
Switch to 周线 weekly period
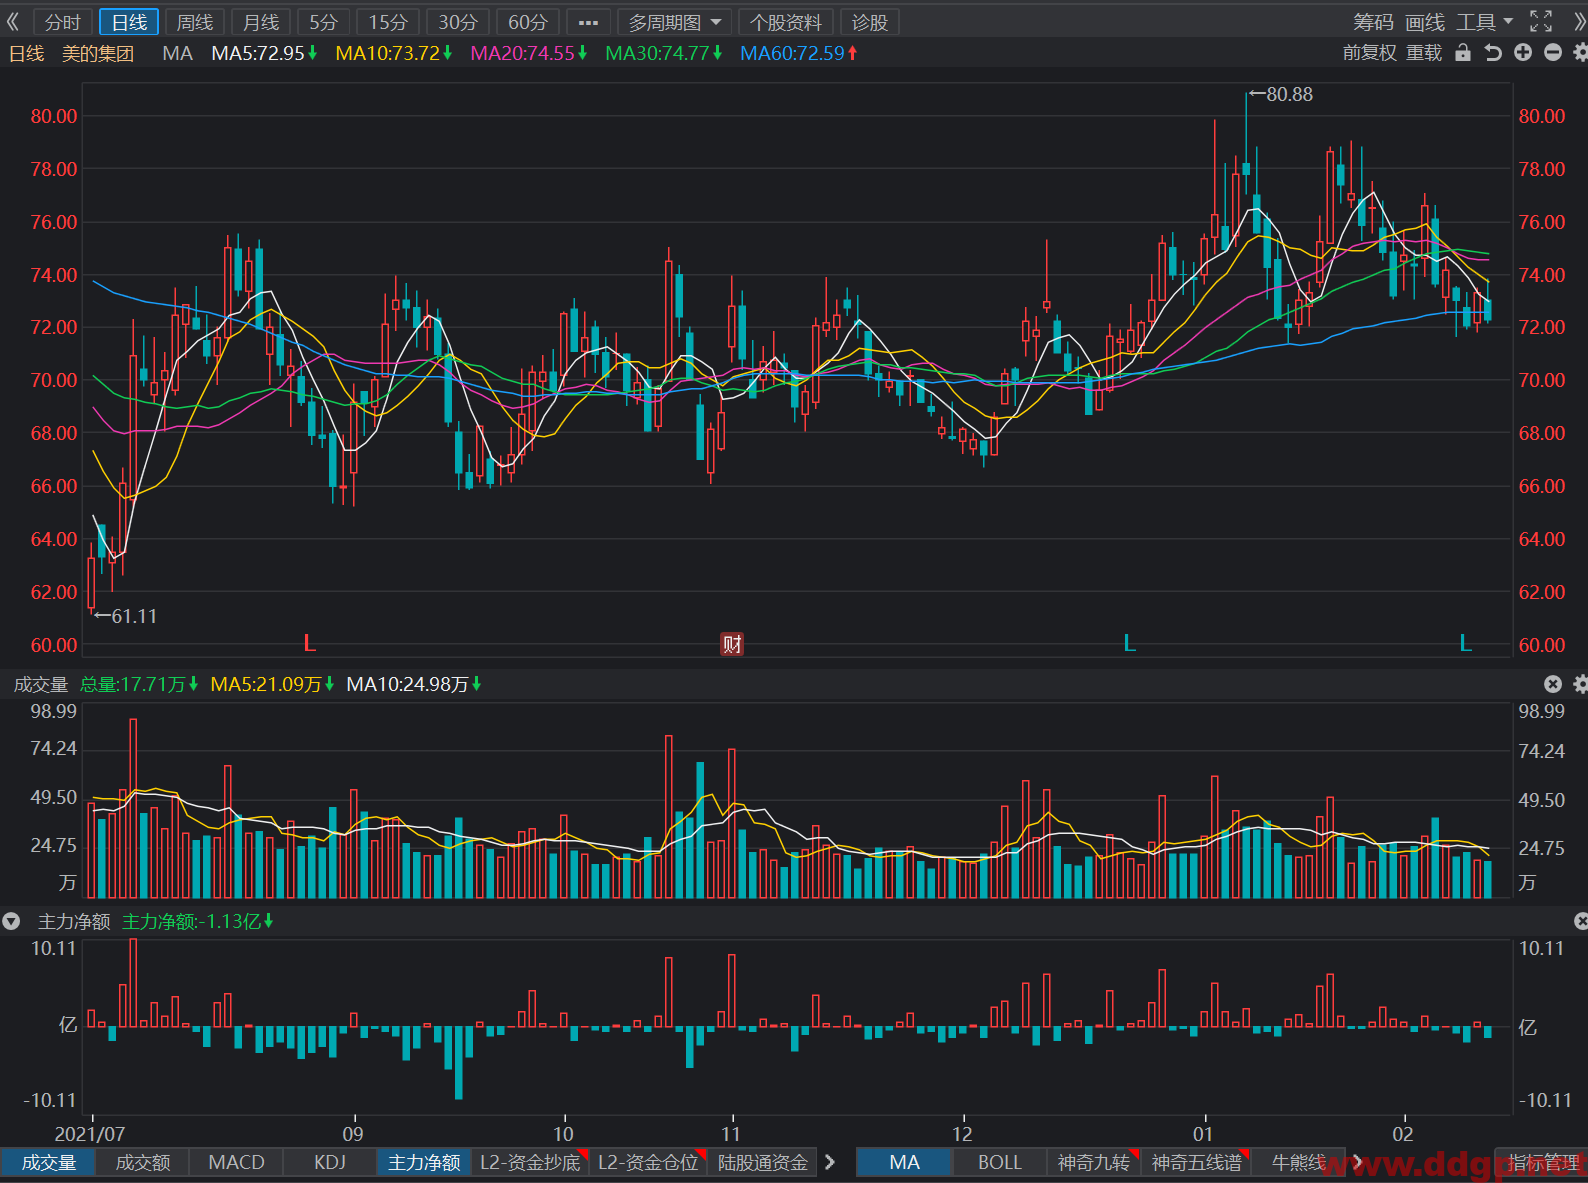pyautogui.click(x=195, y=22)
